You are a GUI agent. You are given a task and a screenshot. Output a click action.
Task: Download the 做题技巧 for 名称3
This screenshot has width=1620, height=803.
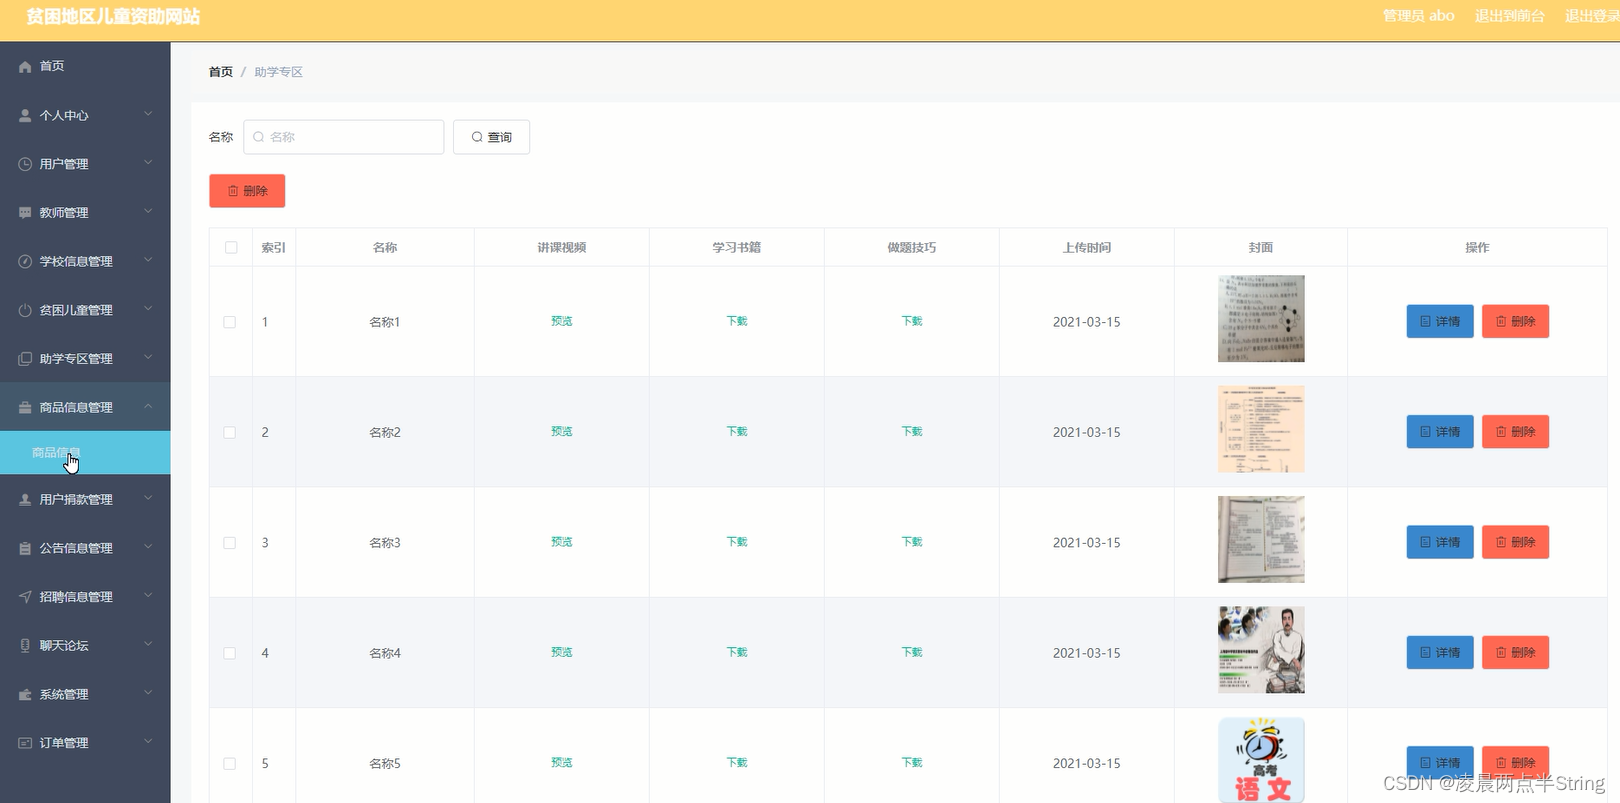pos(912,542)
